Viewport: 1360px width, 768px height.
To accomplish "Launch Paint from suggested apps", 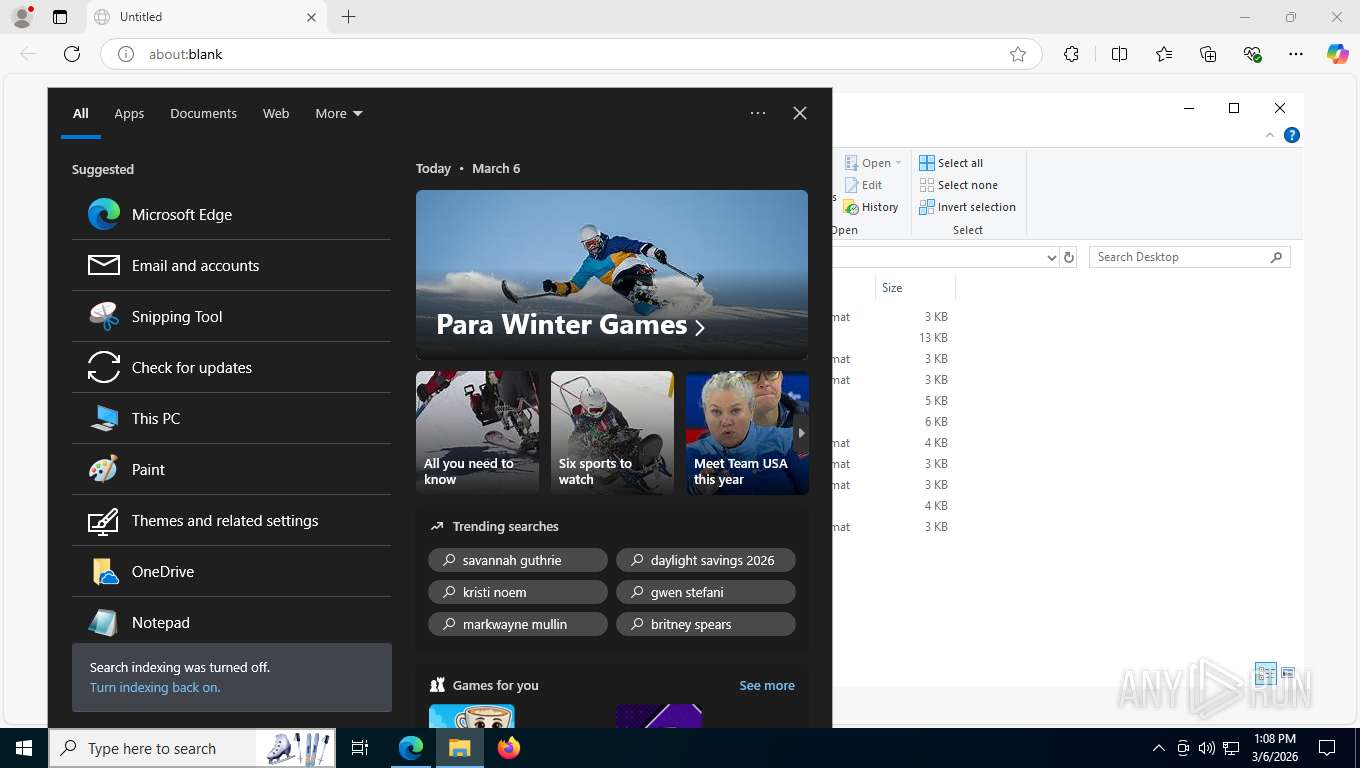I will tap(231, 469).
